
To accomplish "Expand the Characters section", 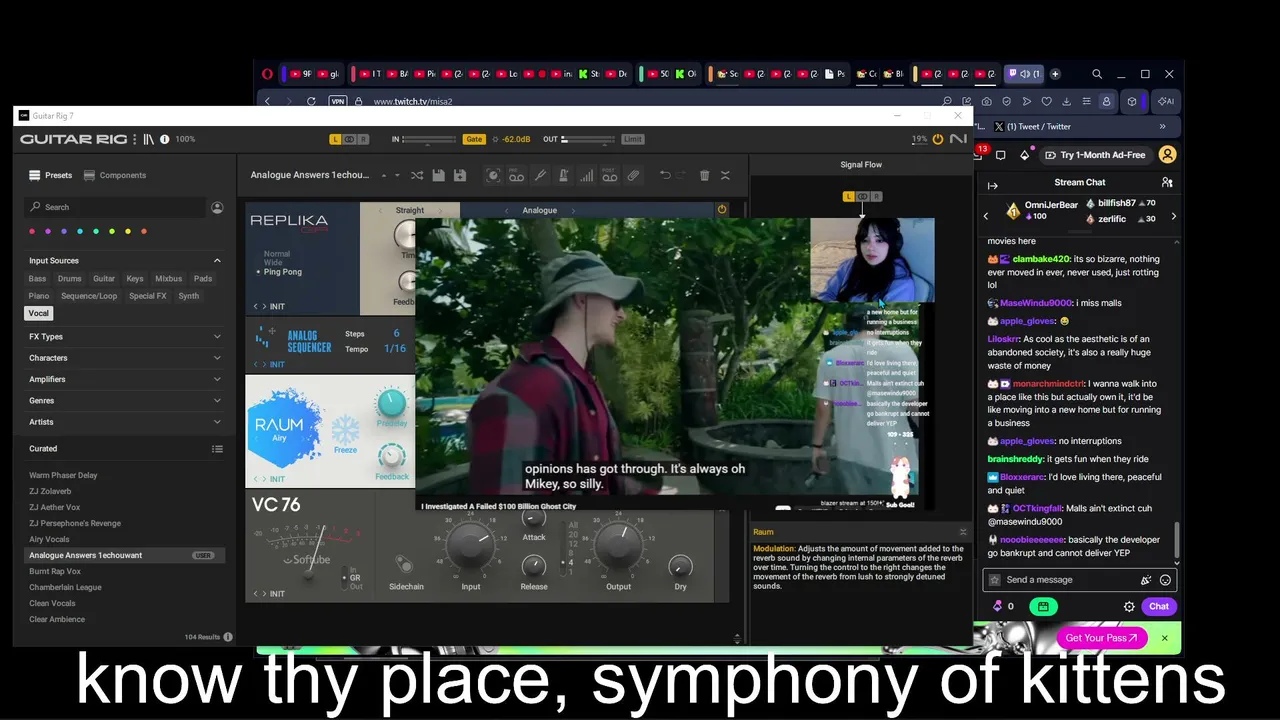I will 217,358.
